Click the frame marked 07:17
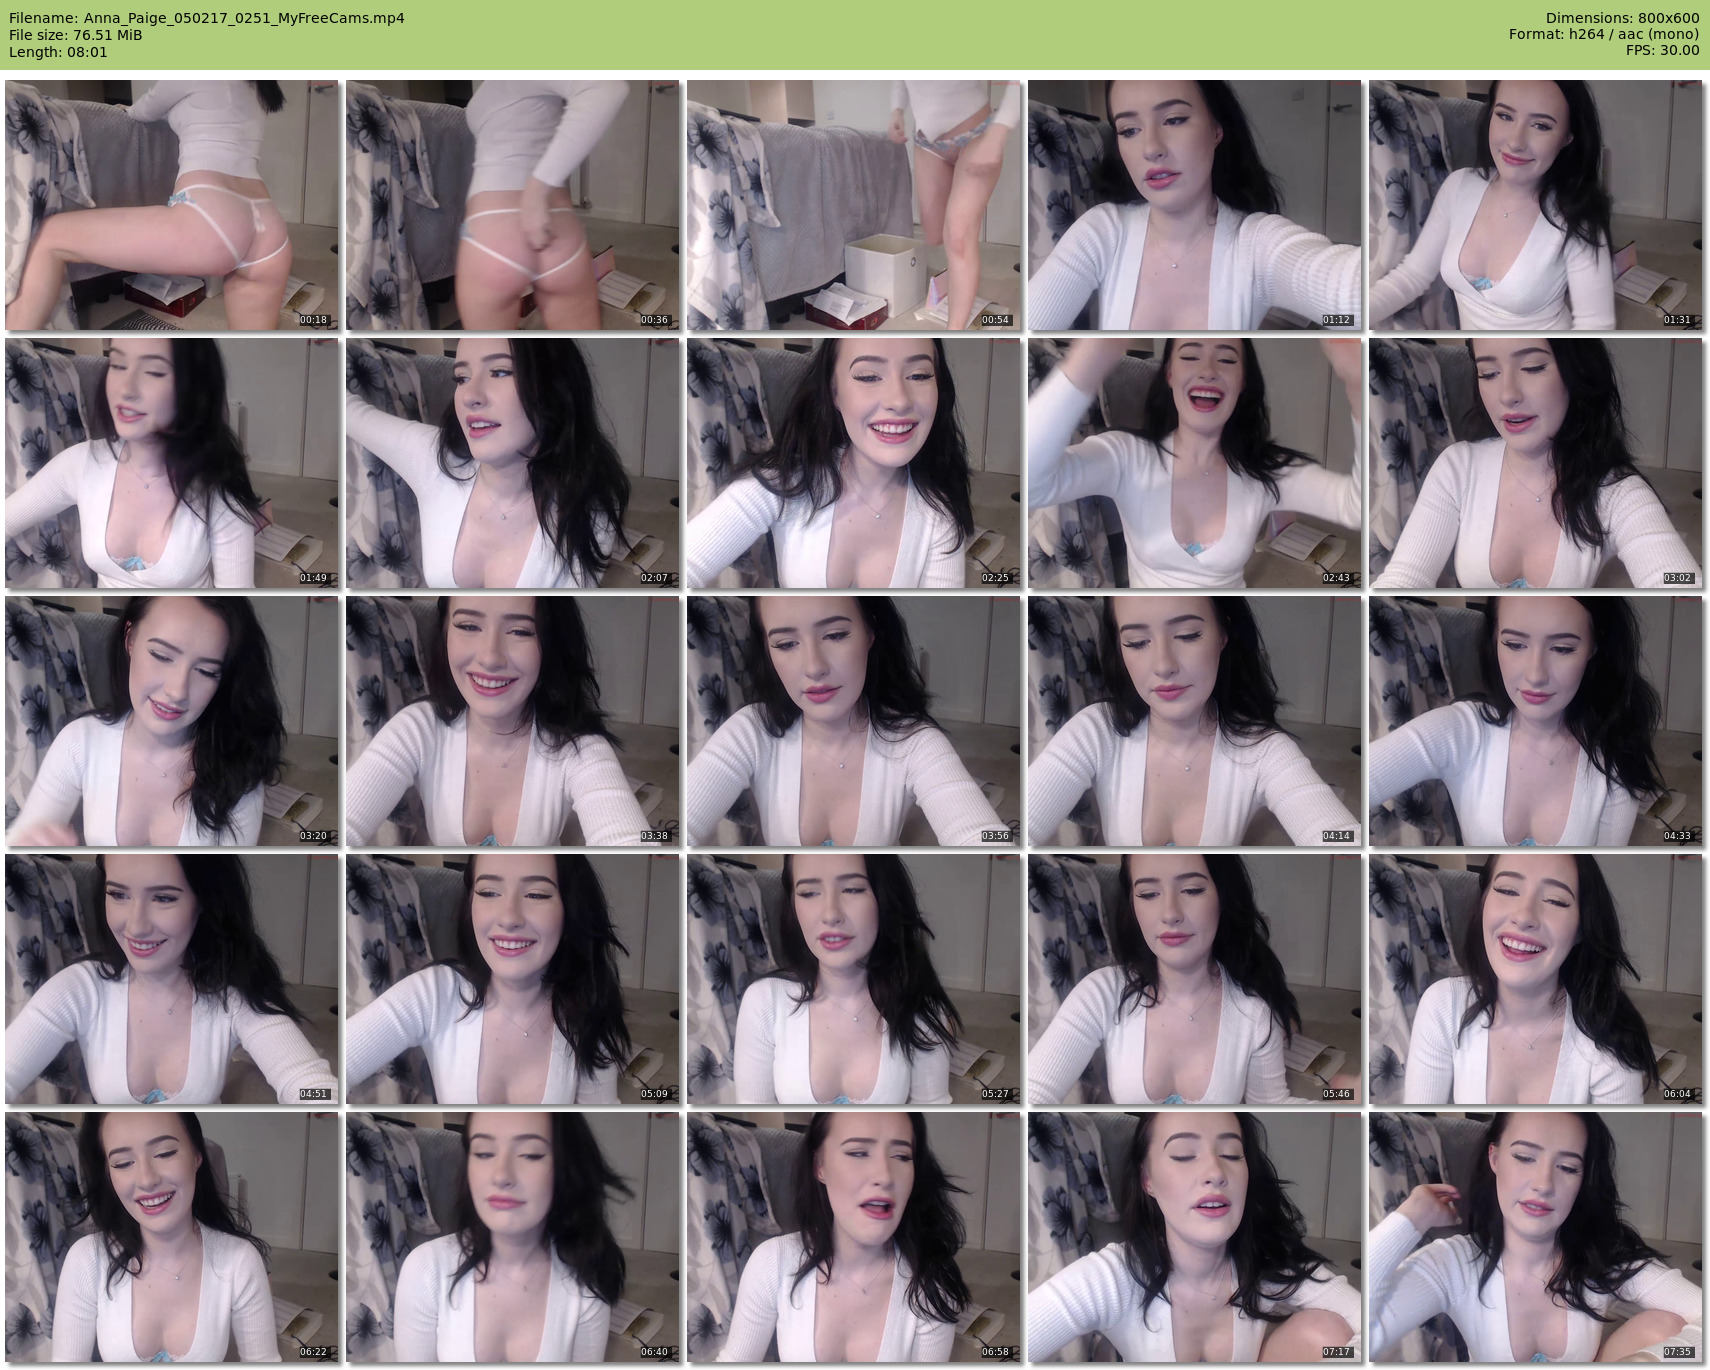The width and height of the screenshot is (1710, 1370). click(x=1195, y=1237)
